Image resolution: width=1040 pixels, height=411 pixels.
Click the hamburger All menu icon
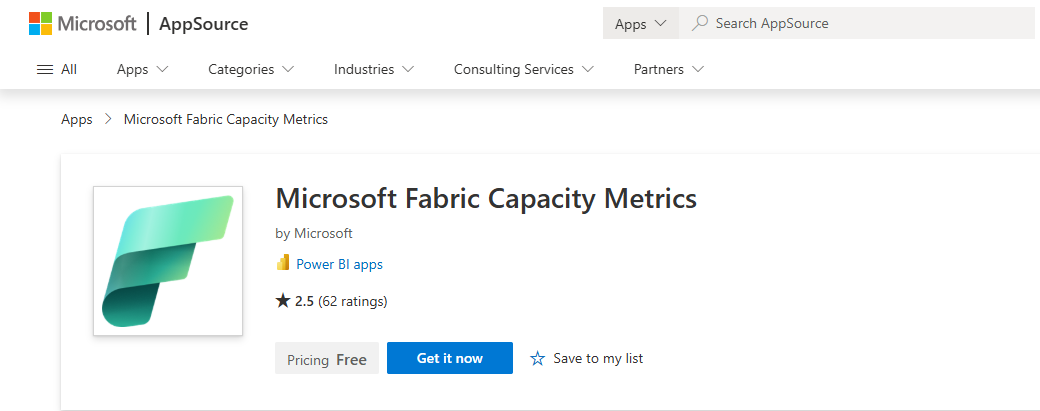coord(44,70)
